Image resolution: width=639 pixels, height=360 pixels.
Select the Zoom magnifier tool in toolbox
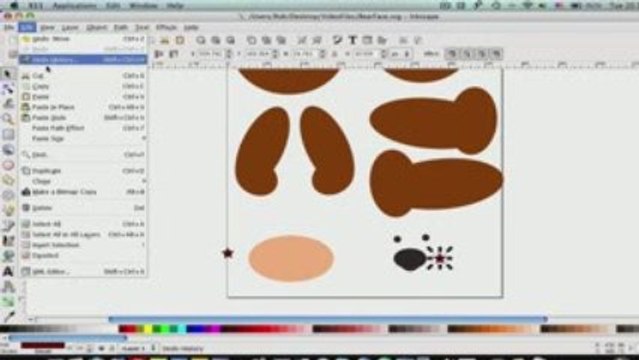click(x=8, y=119)
